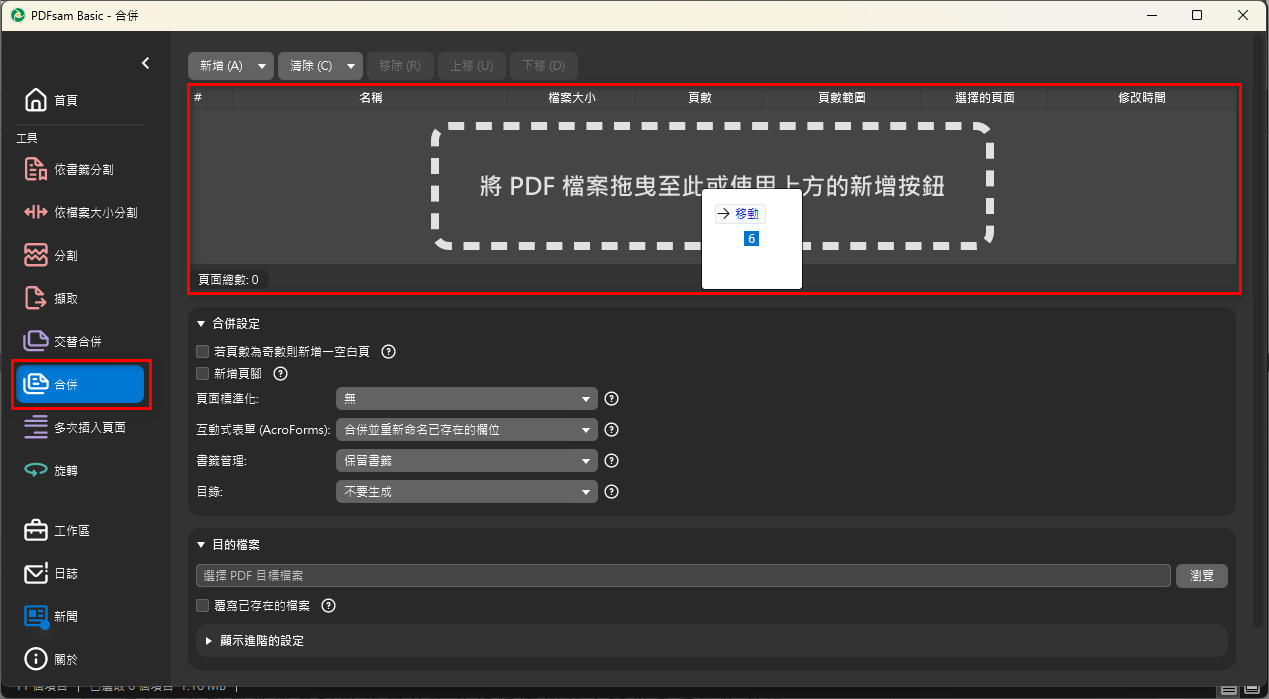Image resolution: width=1269 pixels, height=699 pixels.
Task: Collapse the sidebar with the left chevron
Action: pyautogui.click(x=145, y=63)
